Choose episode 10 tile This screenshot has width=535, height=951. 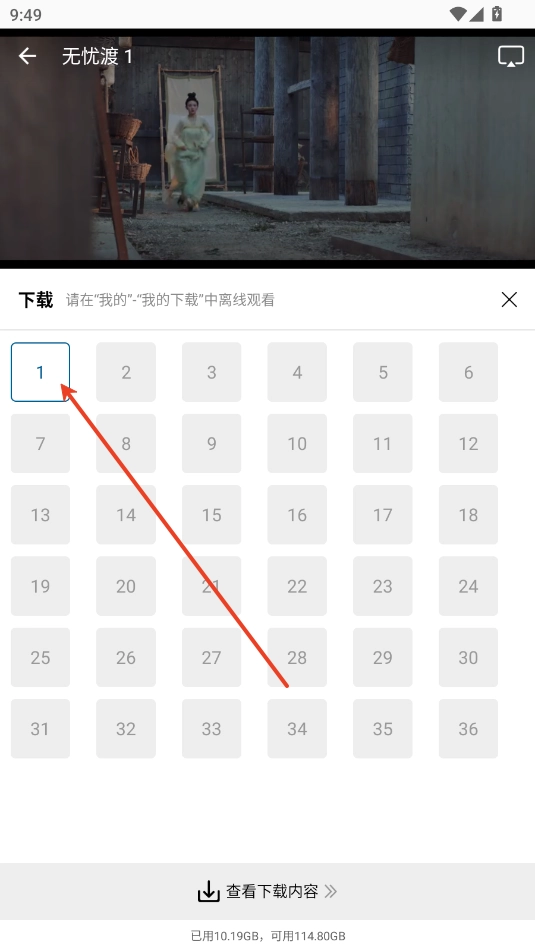coord(297,443)
